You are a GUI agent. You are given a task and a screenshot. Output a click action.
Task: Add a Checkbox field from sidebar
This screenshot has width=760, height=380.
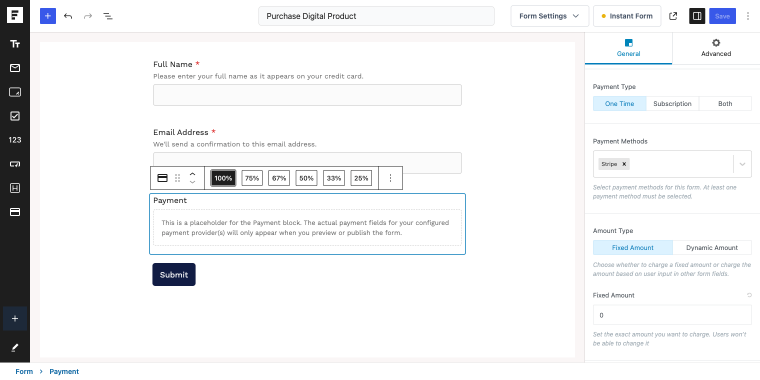click(x=15, y=116)
